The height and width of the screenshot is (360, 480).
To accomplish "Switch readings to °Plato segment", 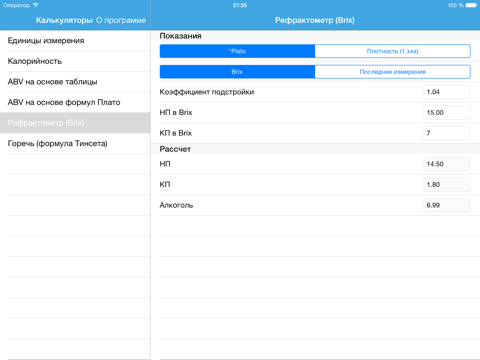I will click(x=237, y=51).
